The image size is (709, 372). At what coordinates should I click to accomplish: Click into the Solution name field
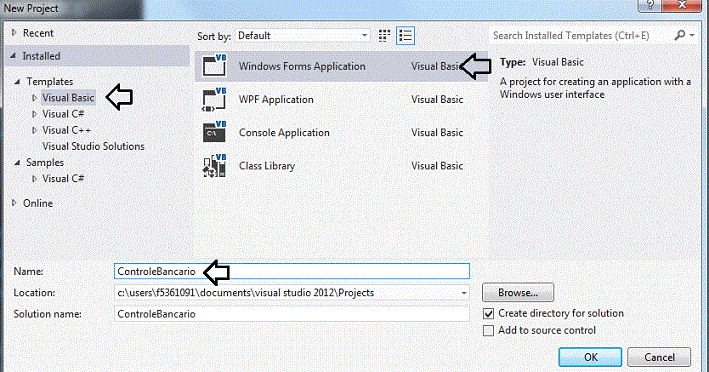pos(292,314)
